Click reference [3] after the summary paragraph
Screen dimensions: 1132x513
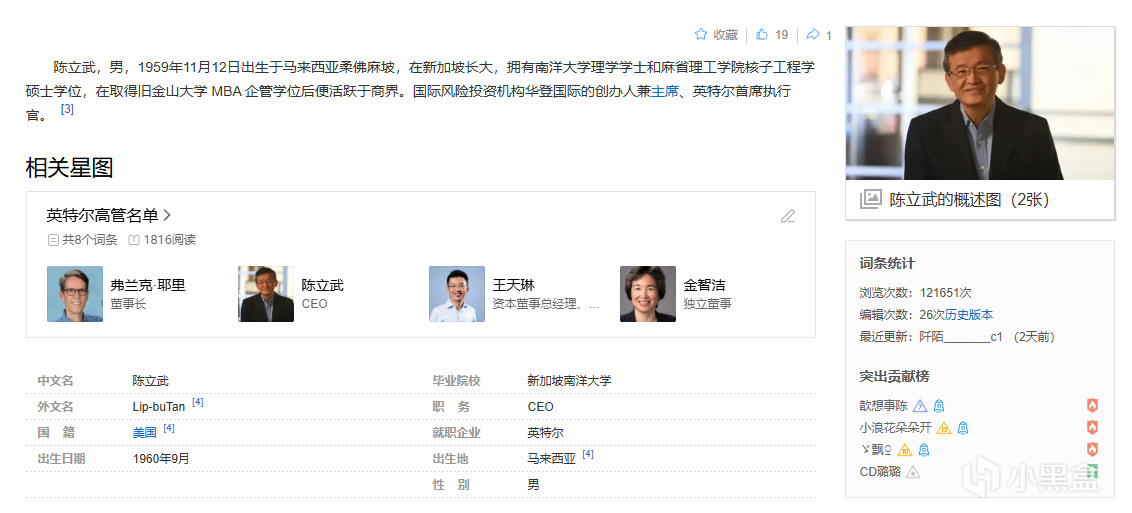pyautogui.click(x=67, y=110)
